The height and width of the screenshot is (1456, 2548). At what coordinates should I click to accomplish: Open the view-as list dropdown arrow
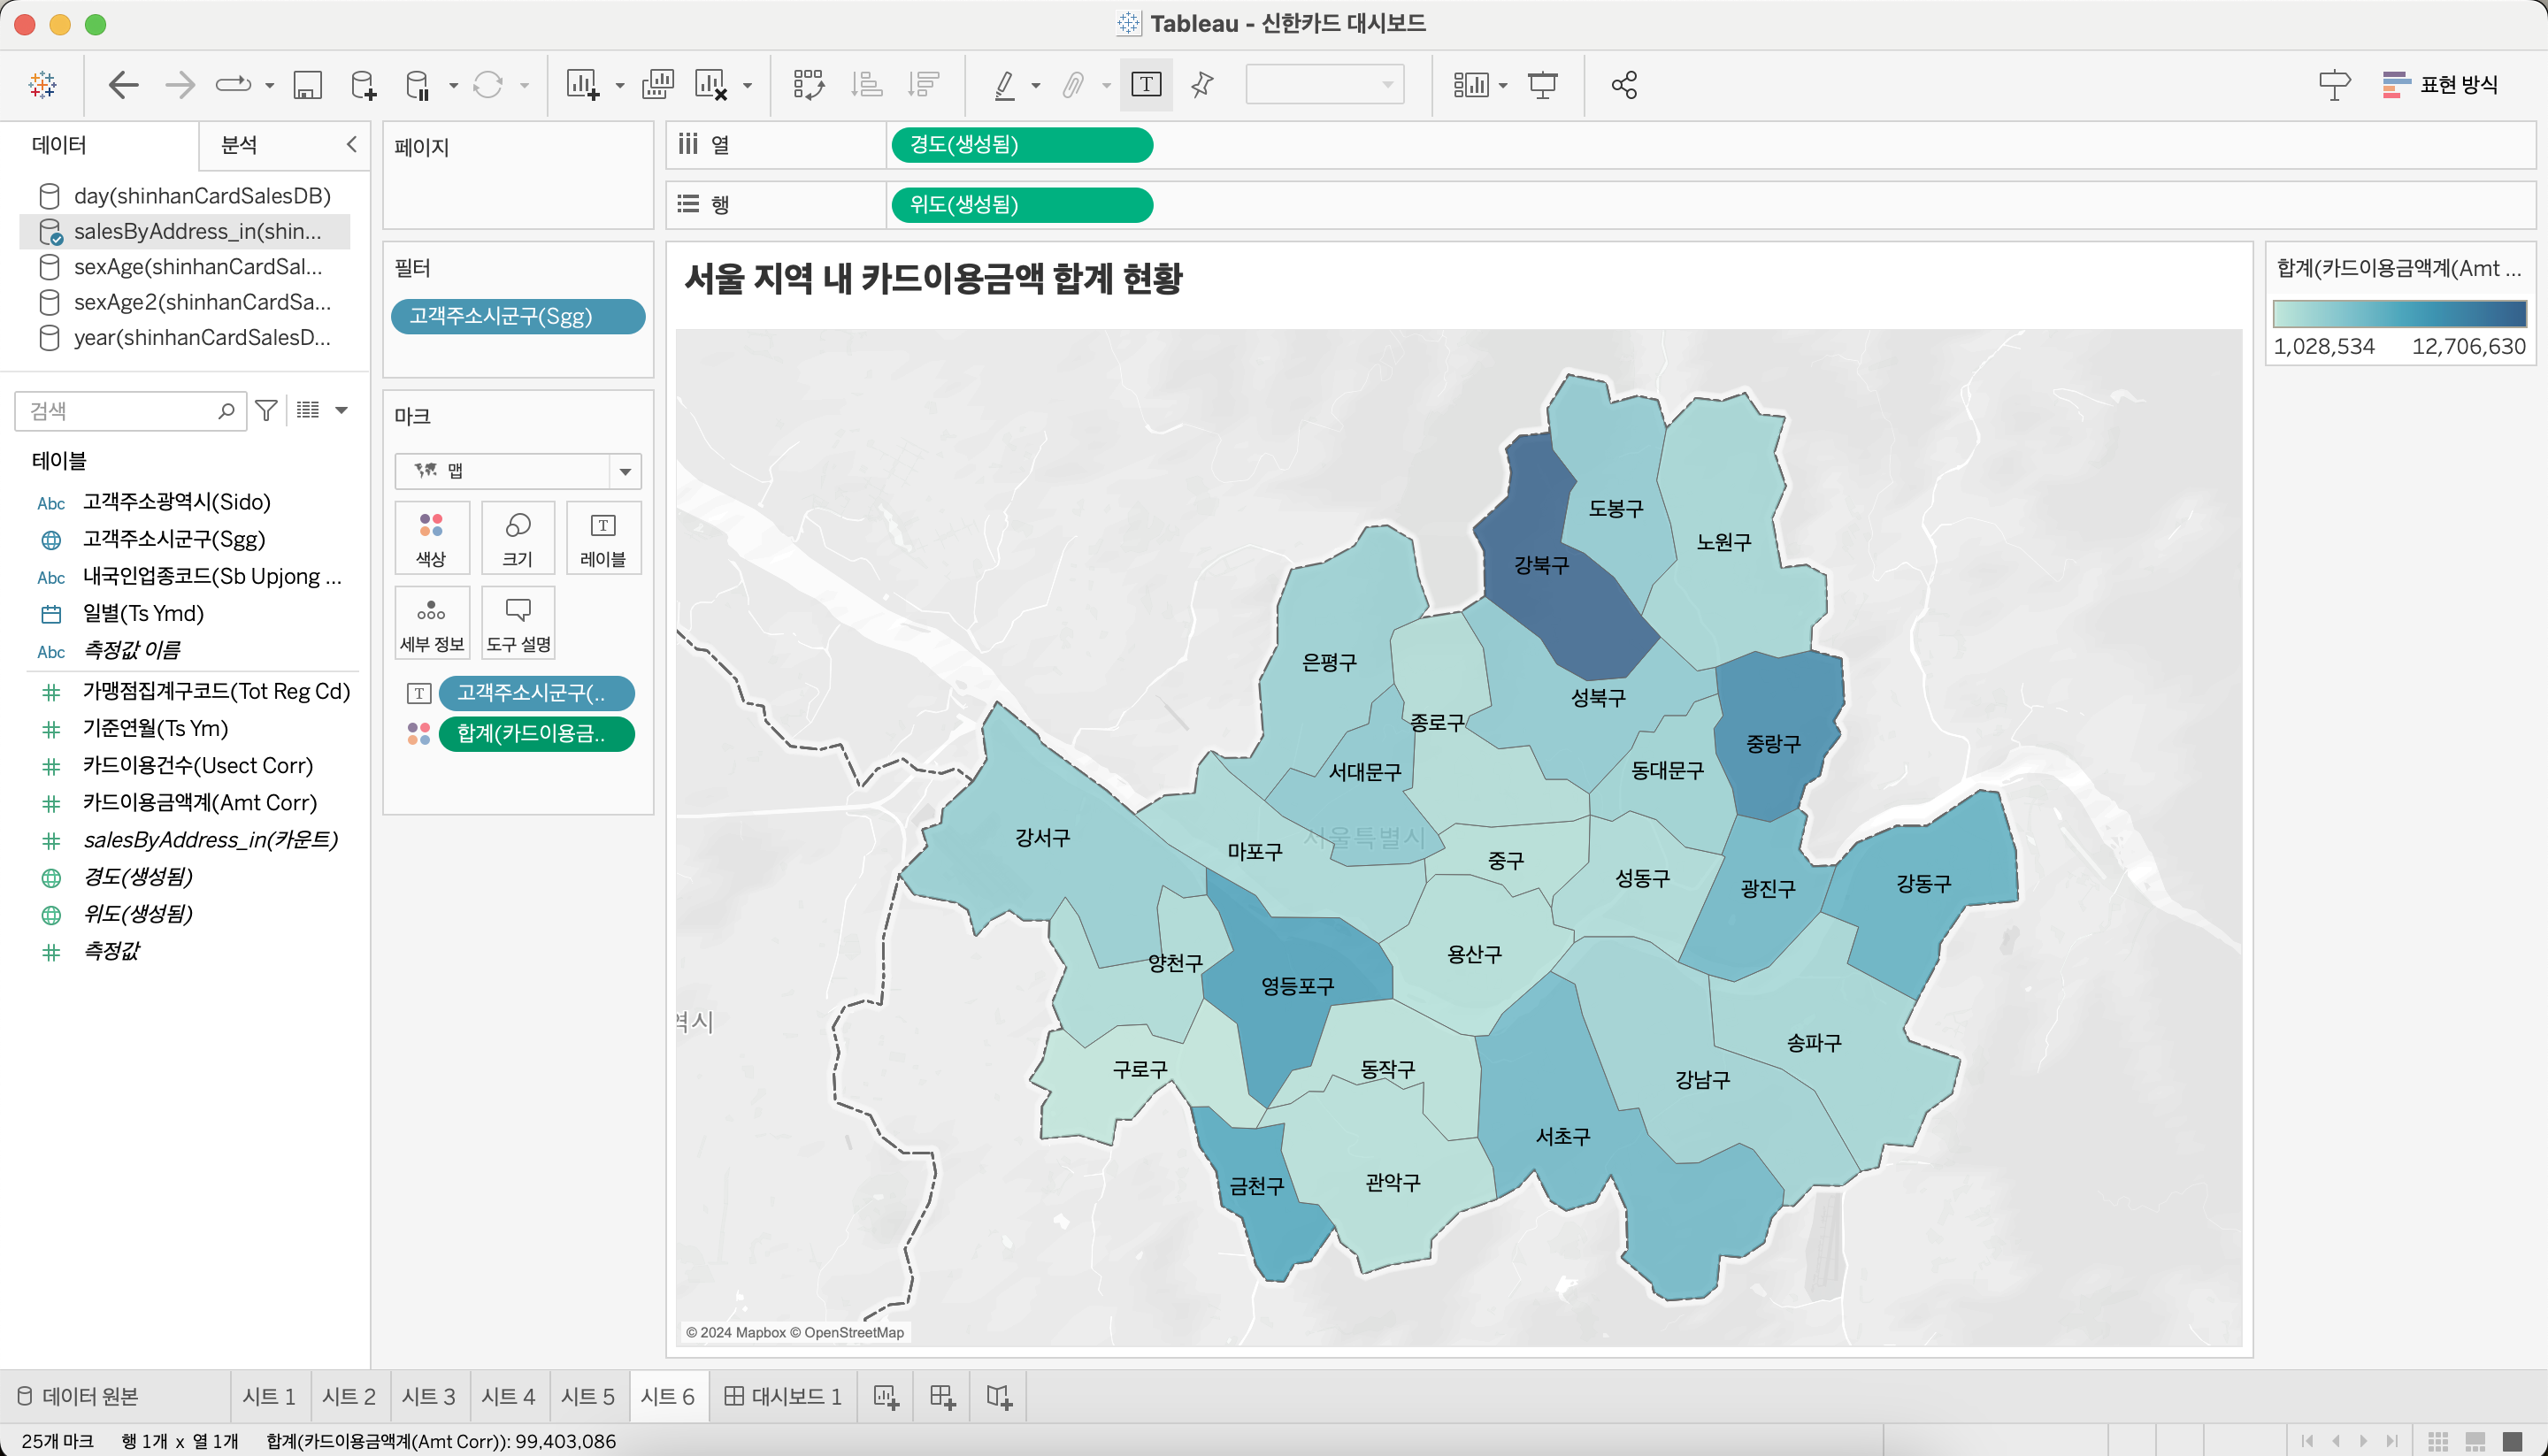pos(342,410)
